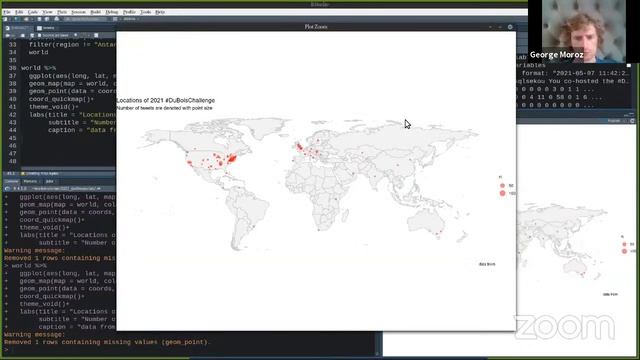
Task: Click George Moroz video thumbnail
Action: pos(584,31)
